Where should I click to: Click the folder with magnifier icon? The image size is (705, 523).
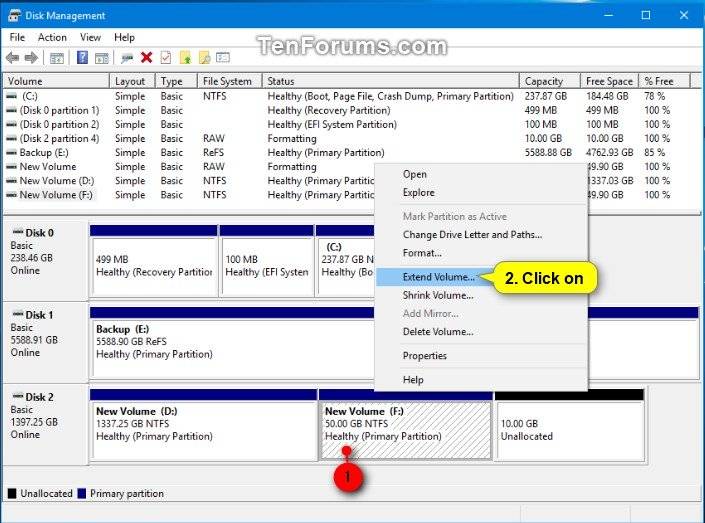tap(205, 58)
